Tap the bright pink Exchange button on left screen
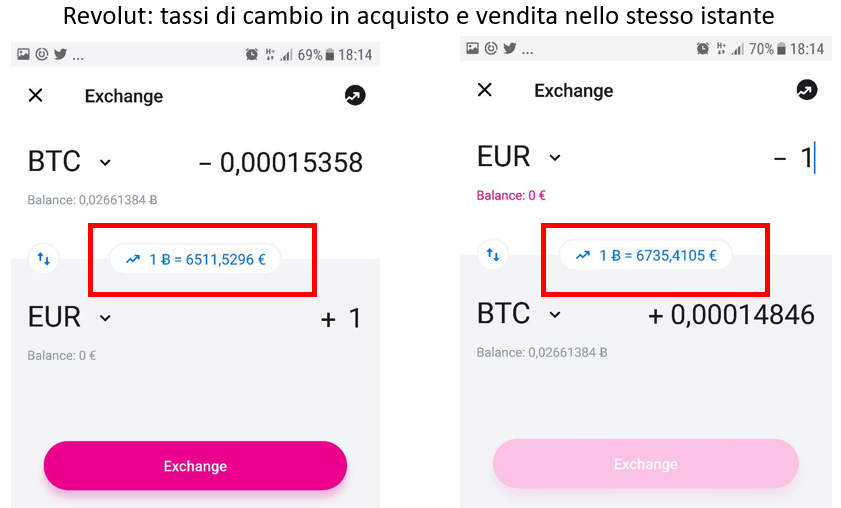841x508 pixels. click(195, 466)
